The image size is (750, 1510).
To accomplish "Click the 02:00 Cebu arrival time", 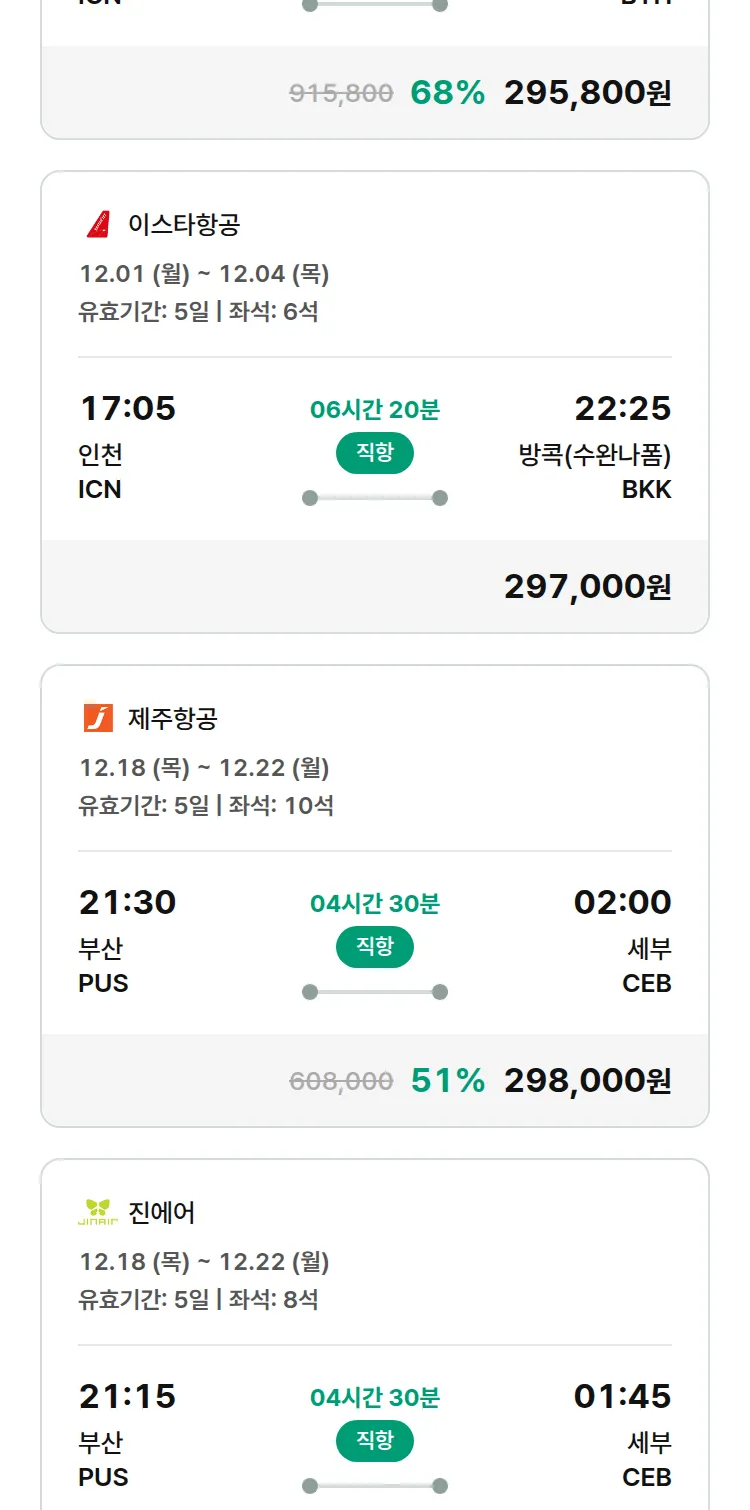I will (x=622, y=902).
